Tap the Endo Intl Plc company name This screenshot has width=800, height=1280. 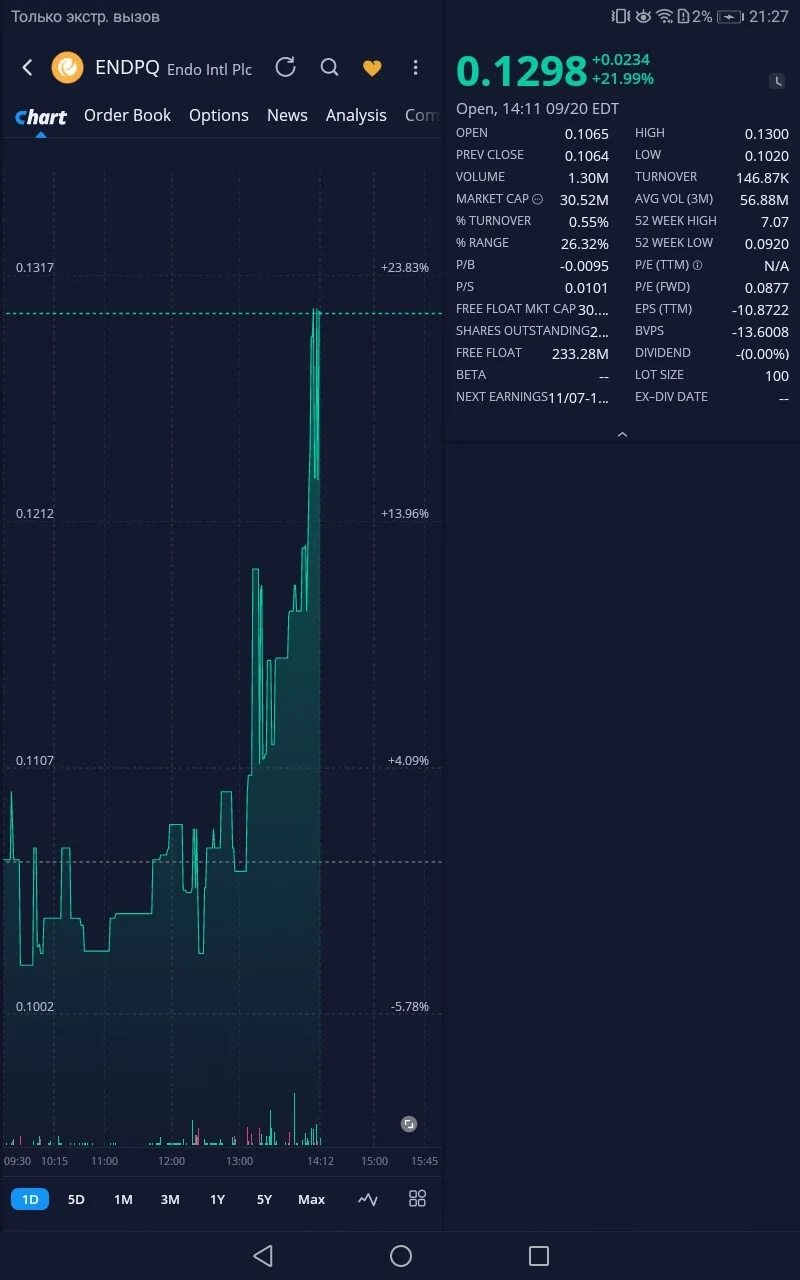tap(209, 69)
